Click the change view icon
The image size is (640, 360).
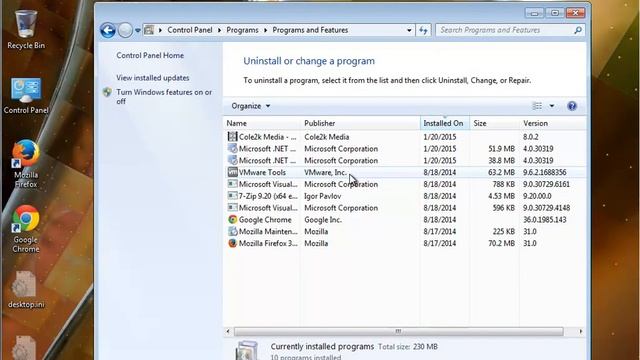[x=537, y=106]
